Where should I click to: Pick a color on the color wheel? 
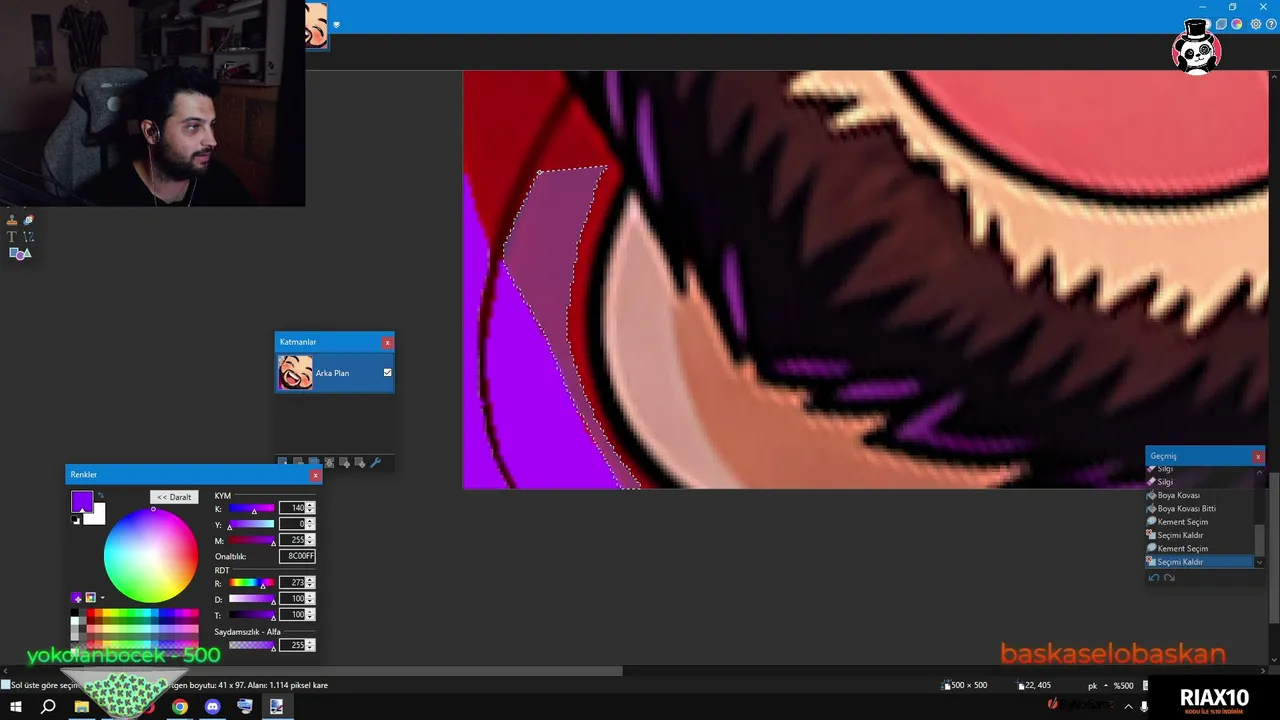point(151,555)
